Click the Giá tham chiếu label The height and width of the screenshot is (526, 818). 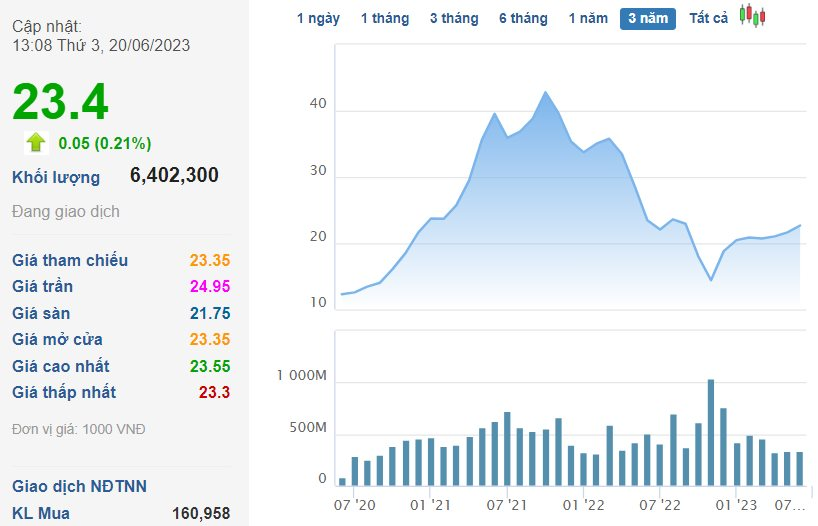coord(70,260)
